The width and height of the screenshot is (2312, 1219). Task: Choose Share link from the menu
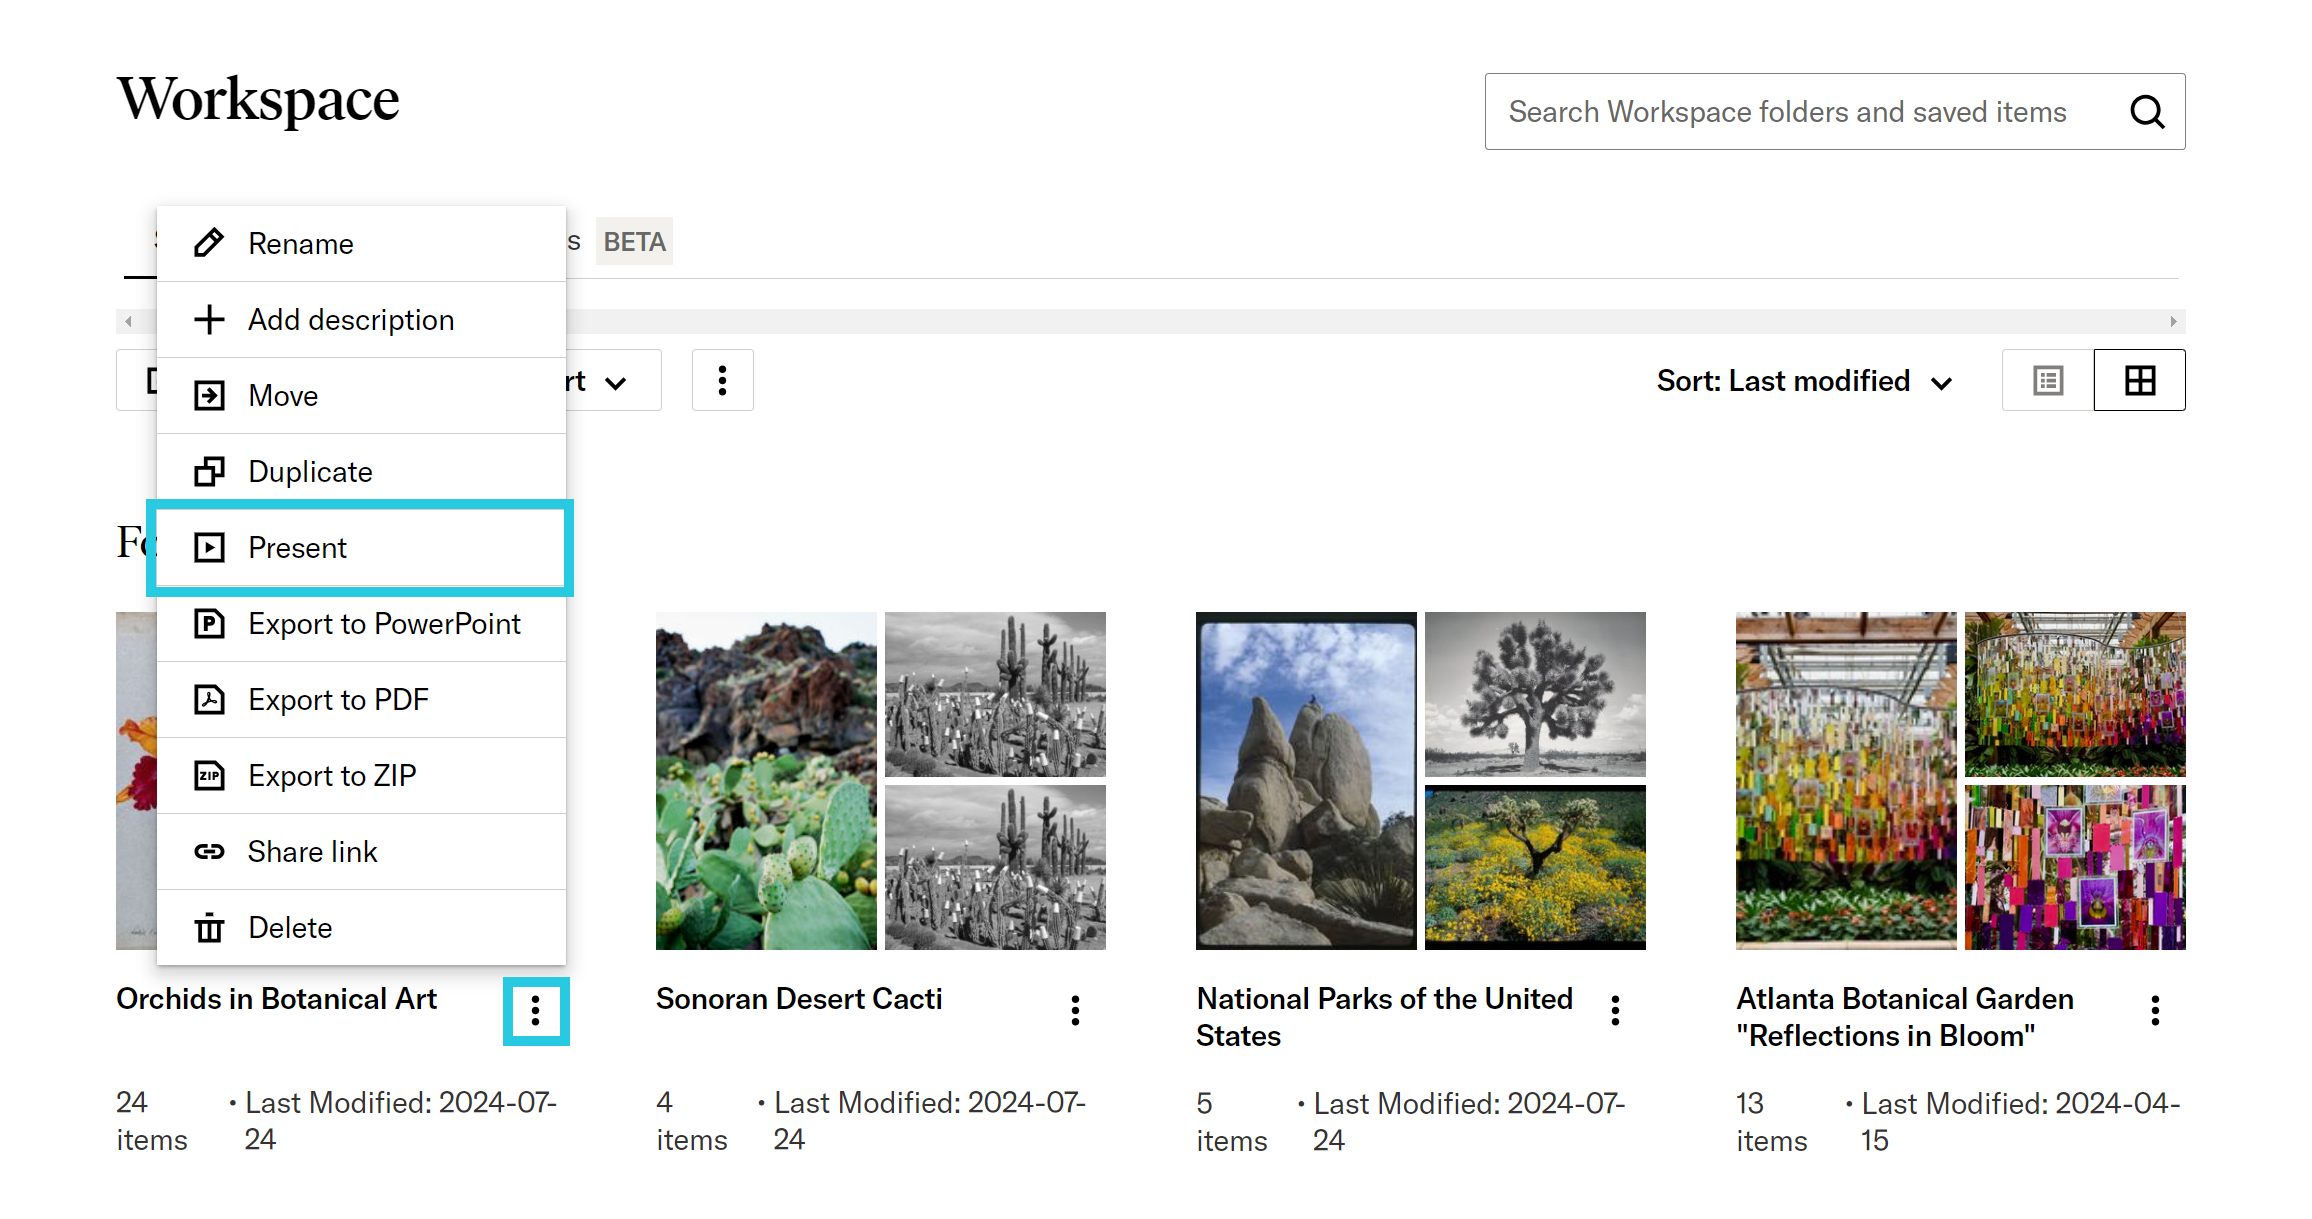click(361, 851)
